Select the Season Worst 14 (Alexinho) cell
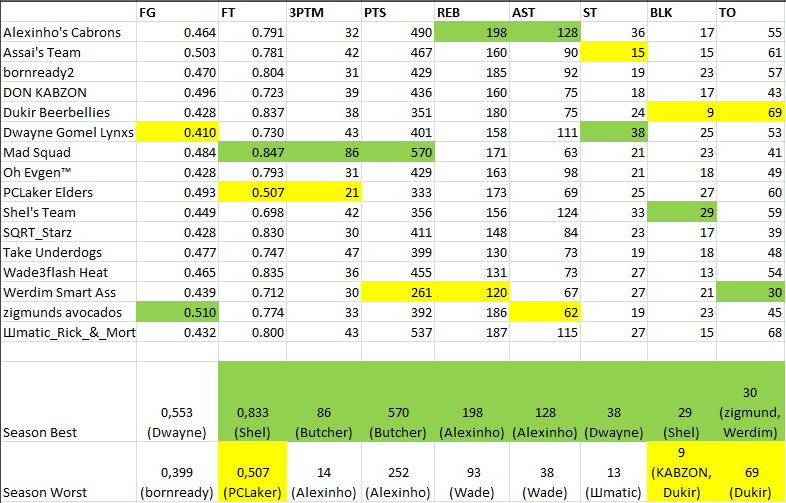 click(324, 472)
